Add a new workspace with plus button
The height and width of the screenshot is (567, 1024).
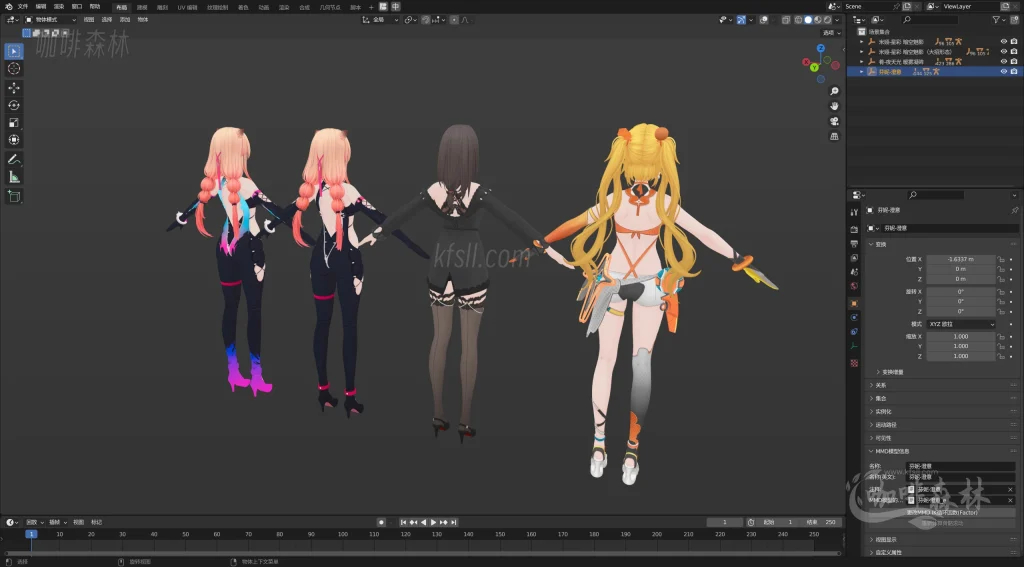372,7
